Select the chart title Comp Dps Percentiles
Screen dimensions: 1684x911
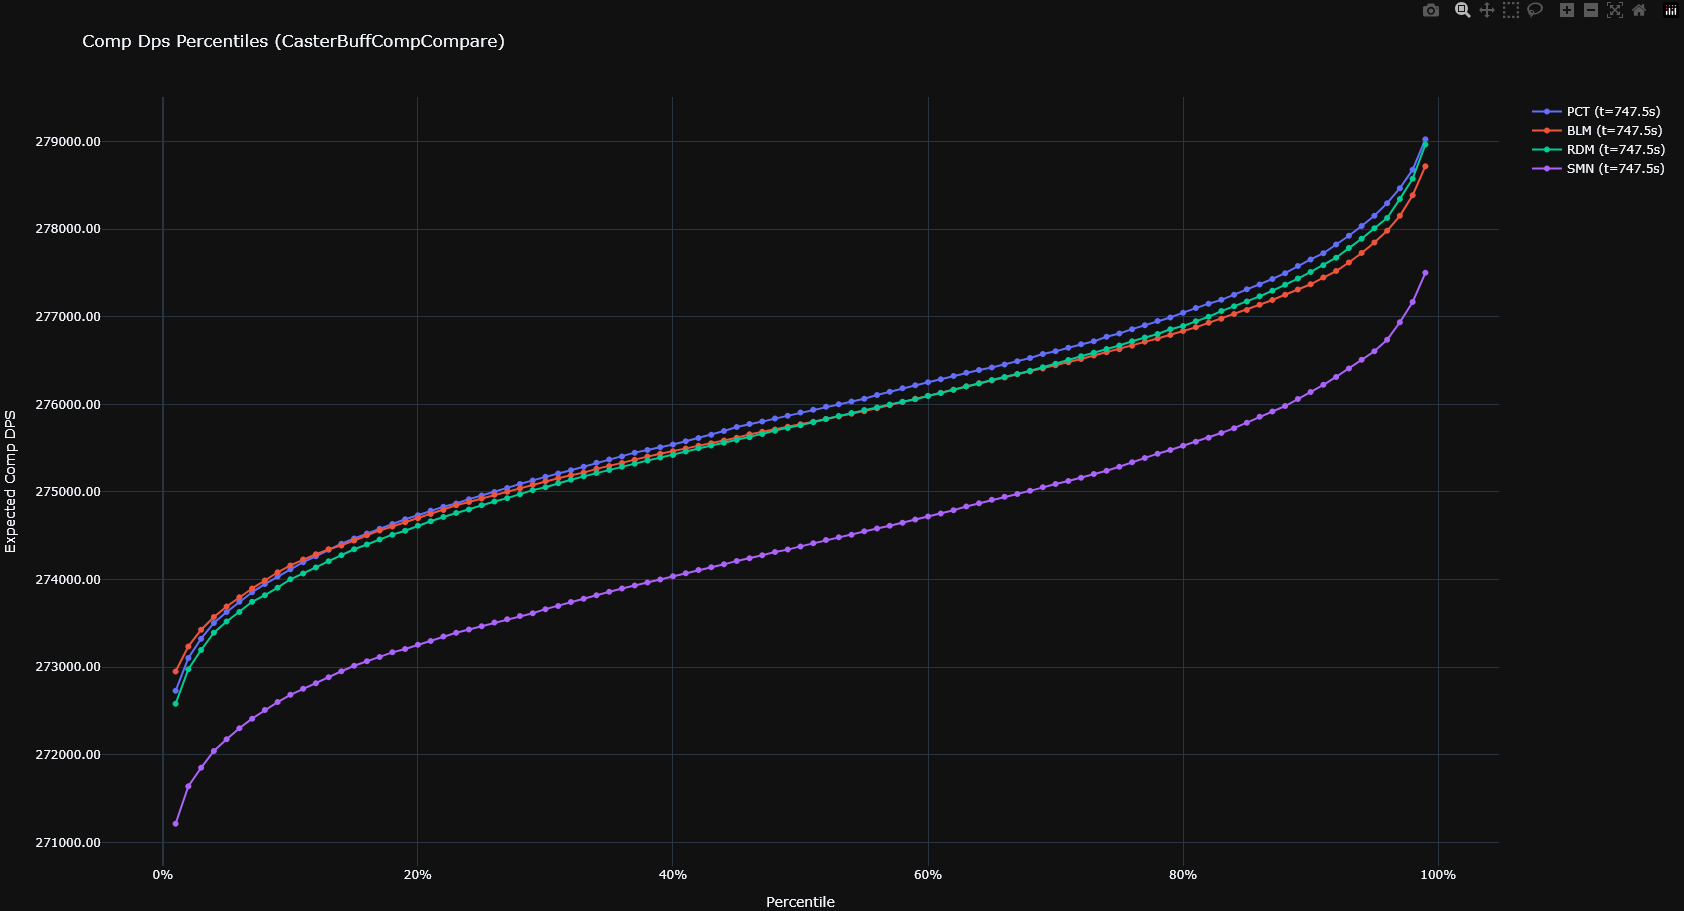point(293,41)
